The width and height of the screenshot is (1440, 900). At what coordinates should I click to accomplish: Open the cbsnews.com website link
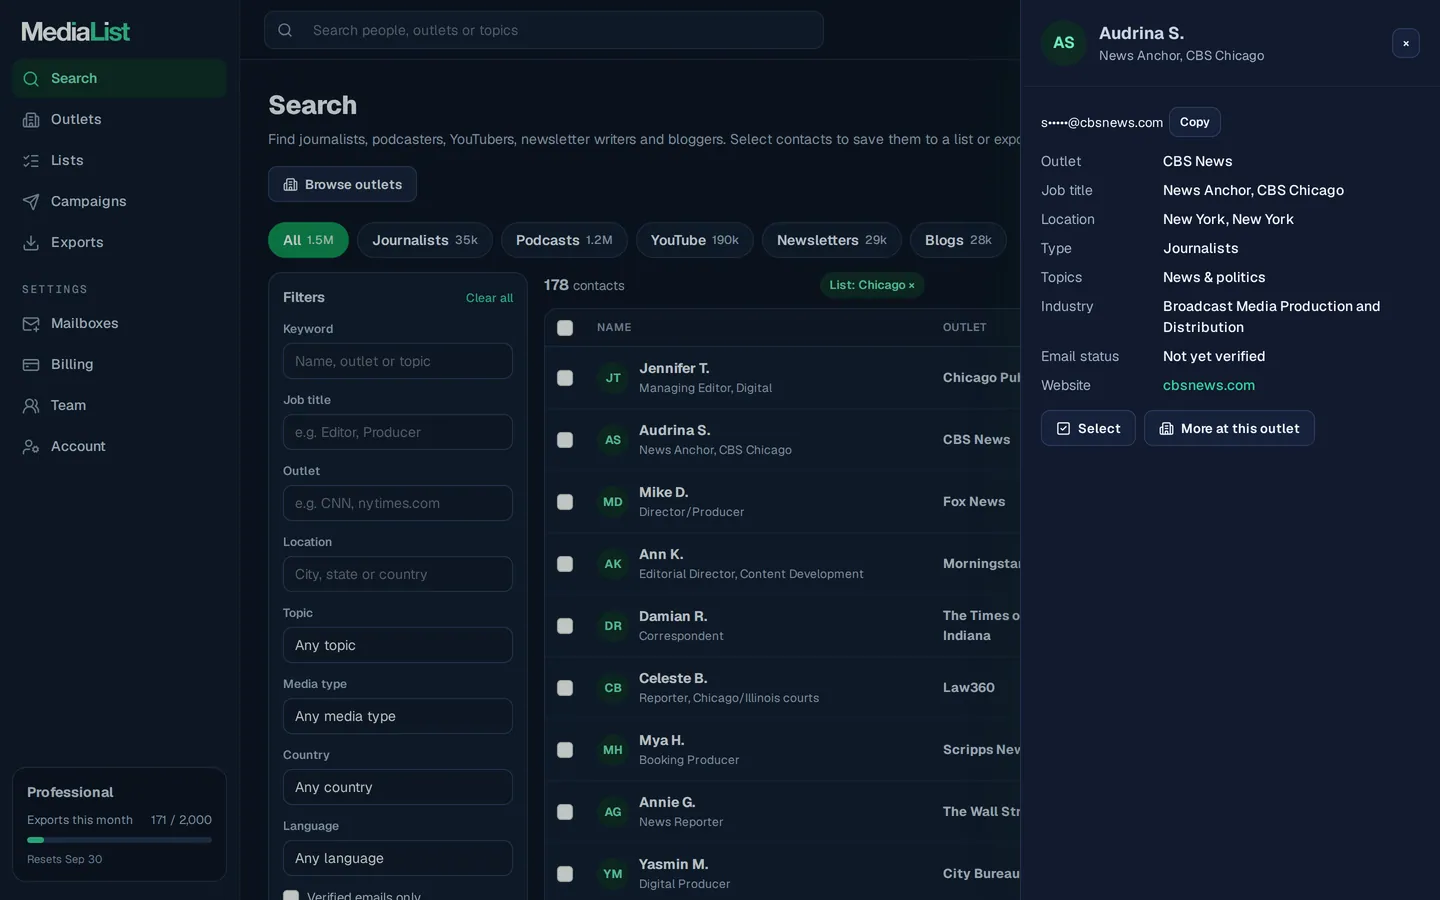(1208, 385)
